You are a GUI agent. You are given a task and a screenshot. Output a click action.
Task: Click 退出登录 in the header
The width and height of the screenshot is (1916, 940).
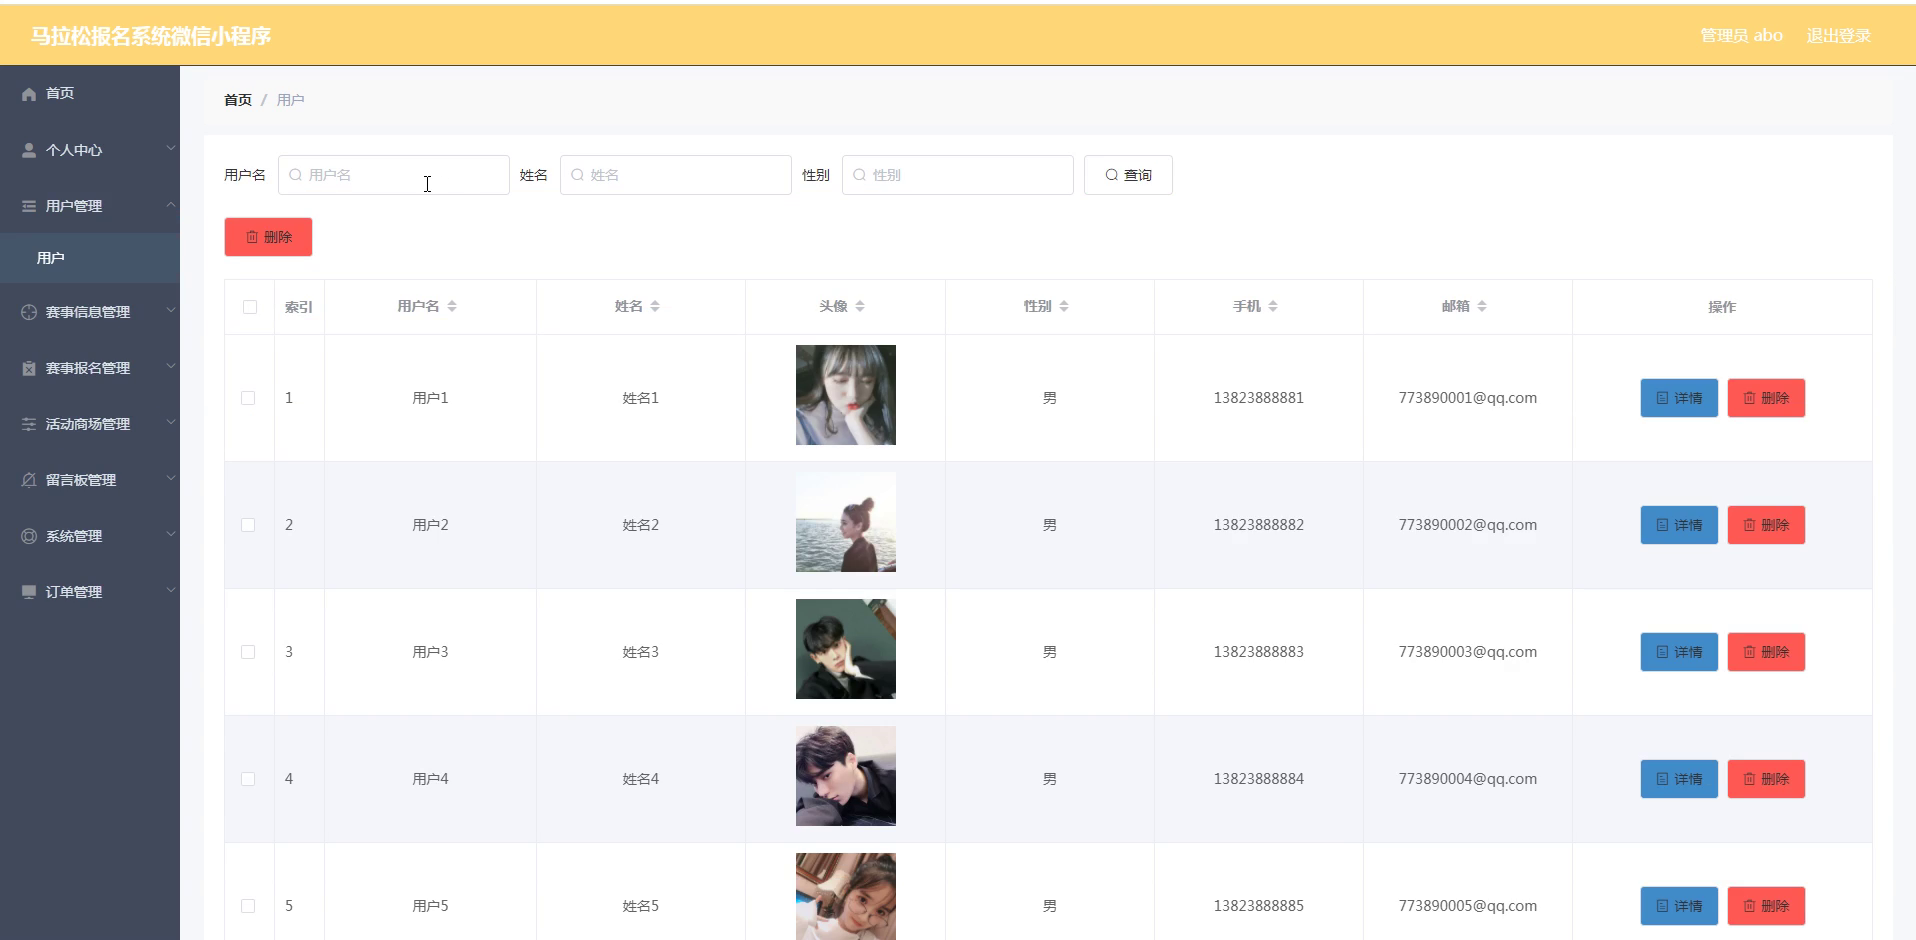click(1838, 36)
